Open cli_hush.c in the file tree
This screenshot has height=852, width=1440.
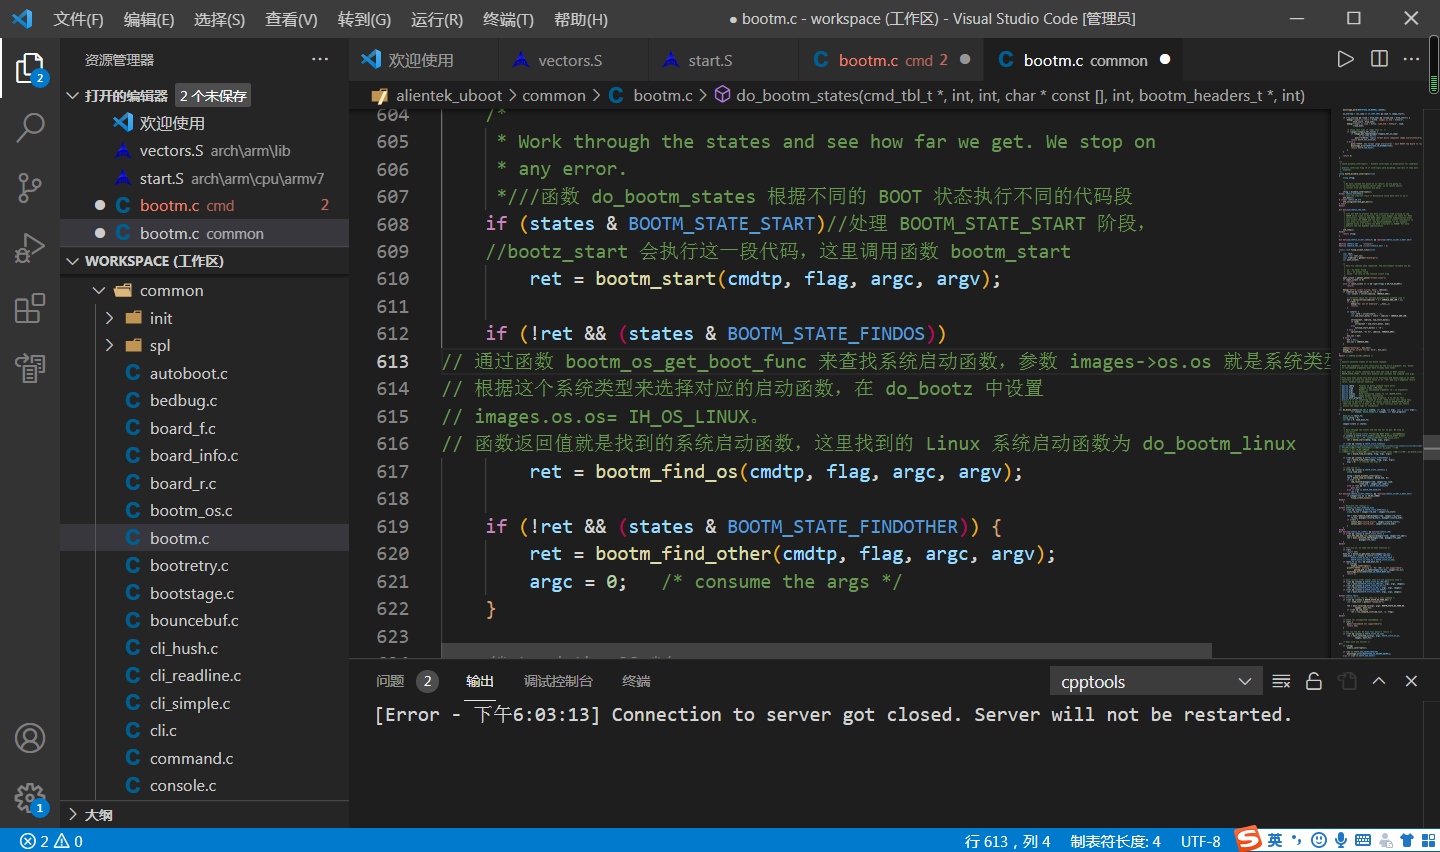pyautogui.click(x=205, y=648)
